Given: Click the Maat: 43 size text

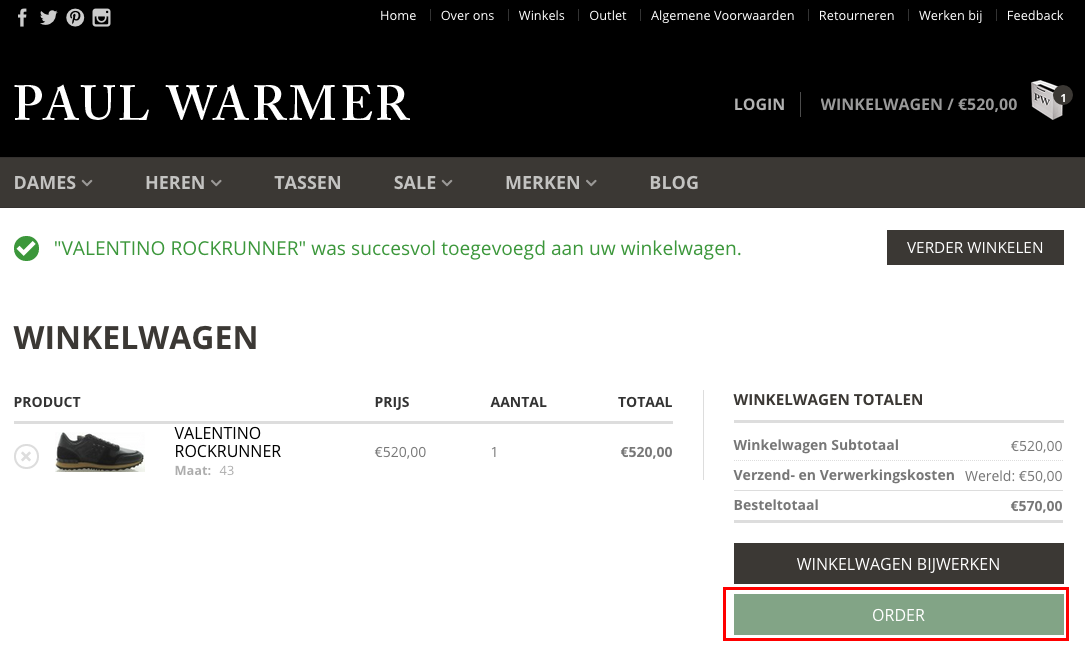Looking at the screenshot, I should pyautogui.click(x=204, y=470).
